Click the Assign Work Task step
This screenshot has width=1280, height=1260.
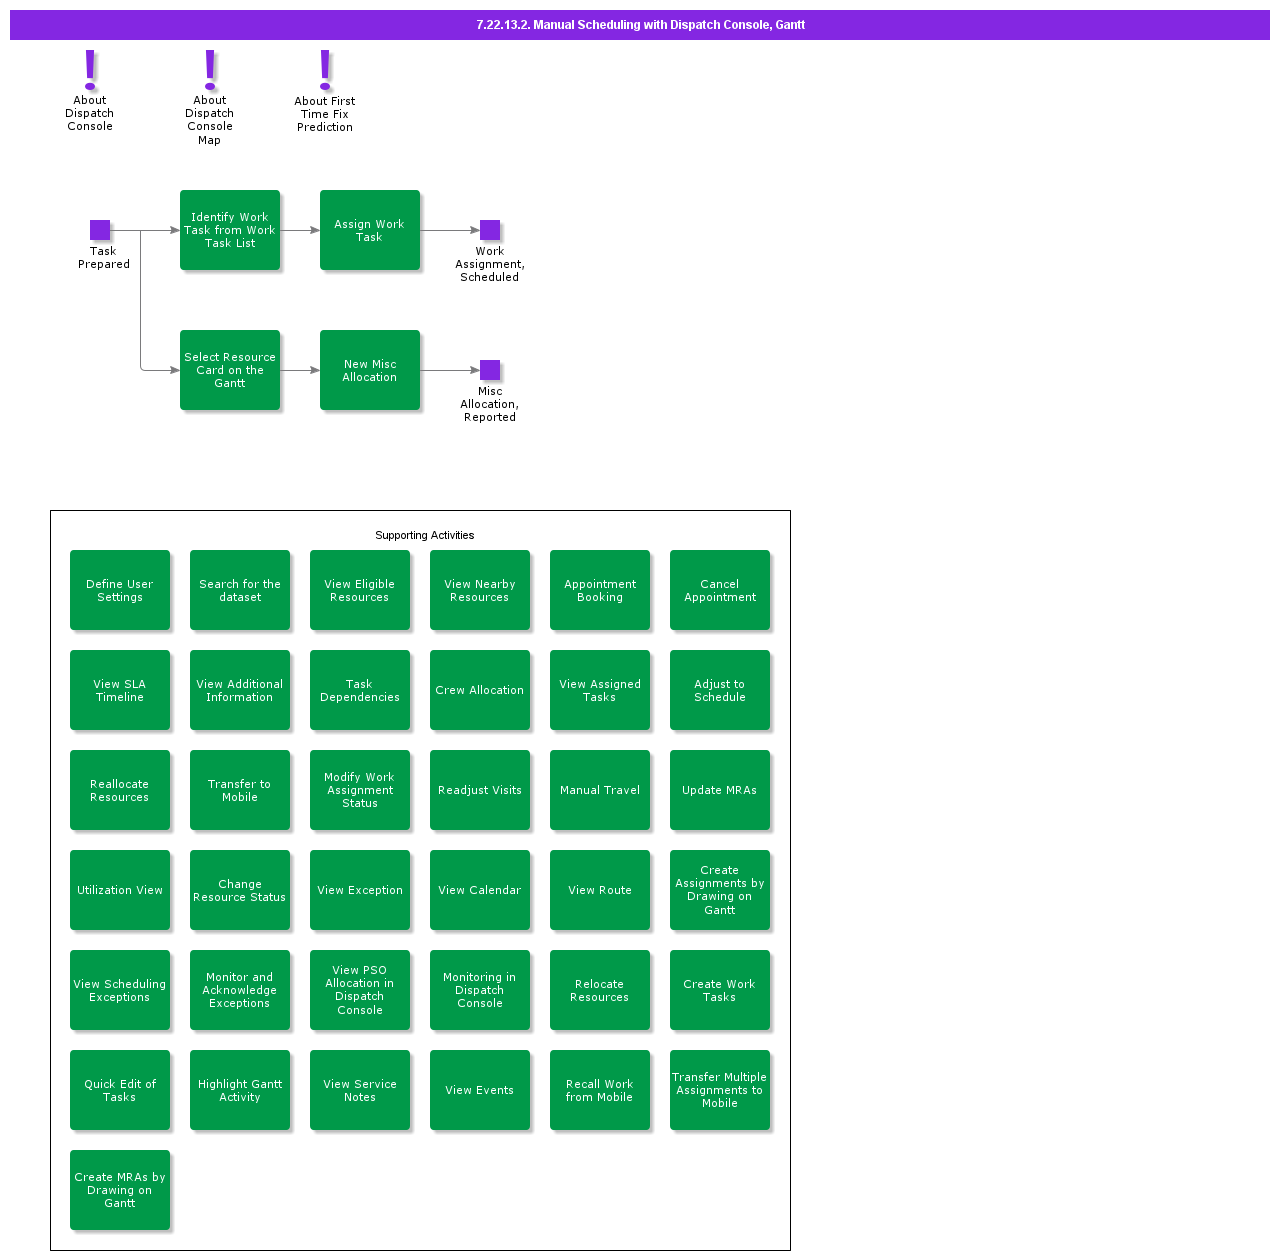tap(369, 230)
